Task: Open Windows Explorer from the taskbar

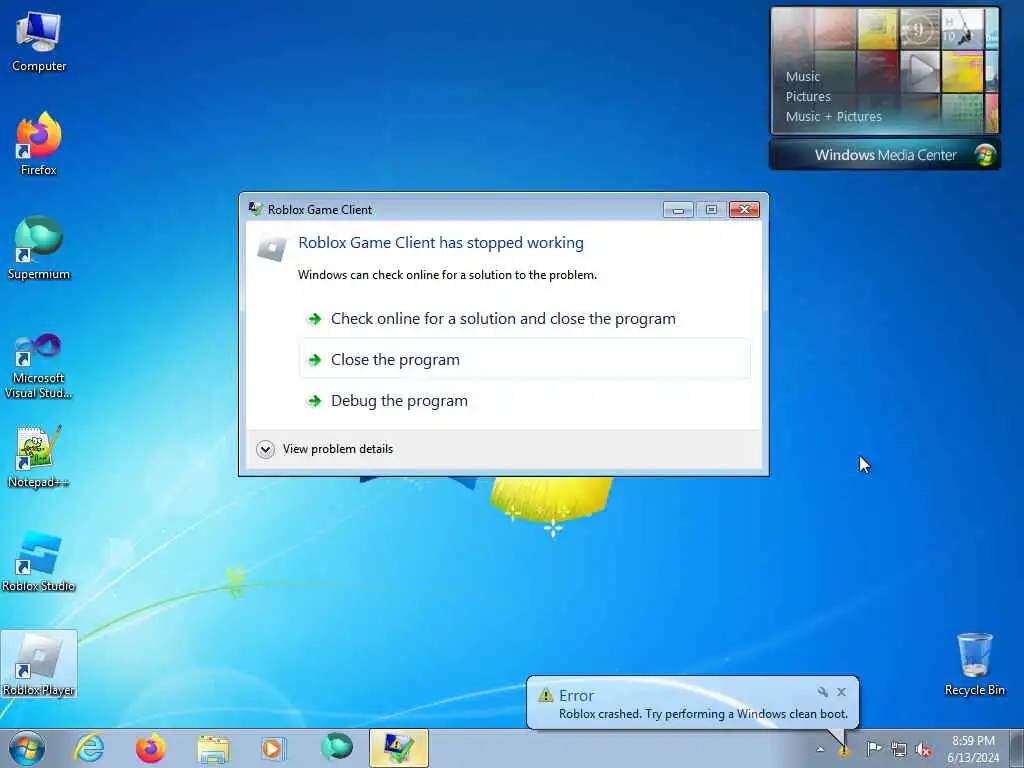Action: (213, 748)
